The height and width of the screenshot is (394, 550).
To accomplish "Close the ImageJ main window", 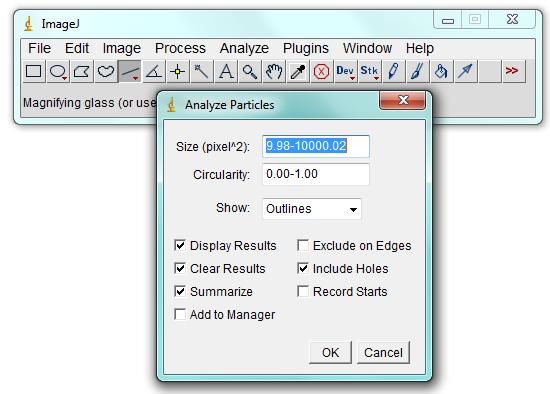I will pos(512,20).
